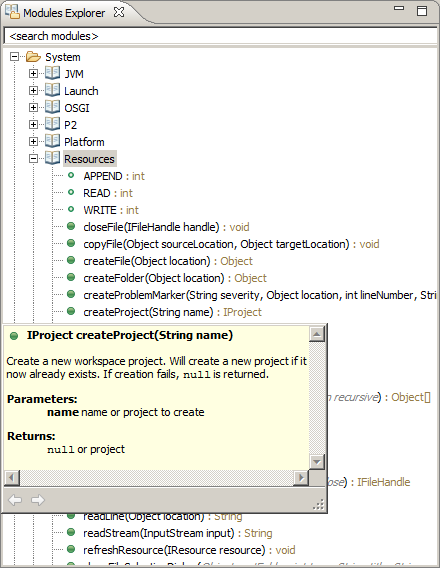
Task: Close the Modules Explorer tab
Action: coord(119,12)
